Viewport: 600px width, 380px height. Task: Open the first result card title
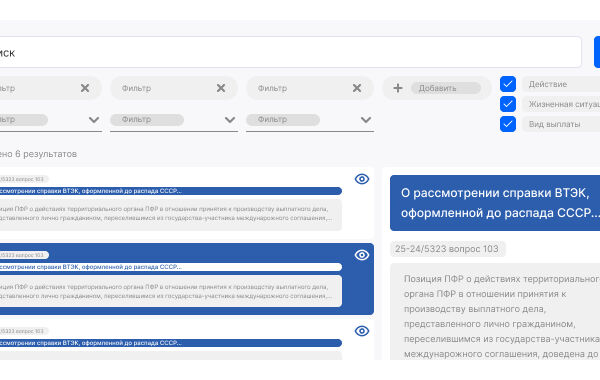click(x=171, y=191)
